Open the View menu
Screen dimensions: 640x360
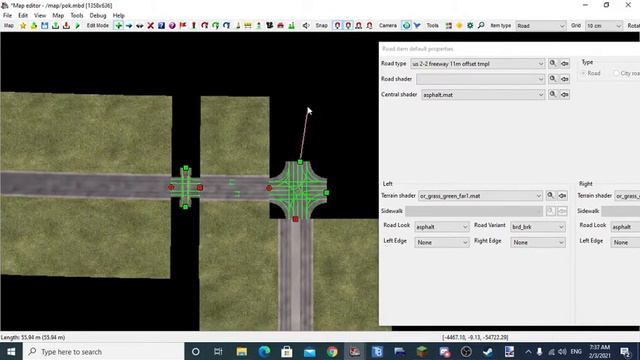pyautogui.click(x=40, y=16)
